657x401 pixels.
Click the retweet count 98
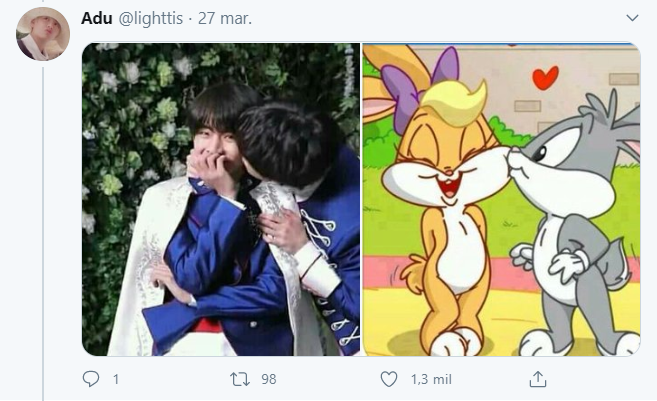(x=269, y=379)
